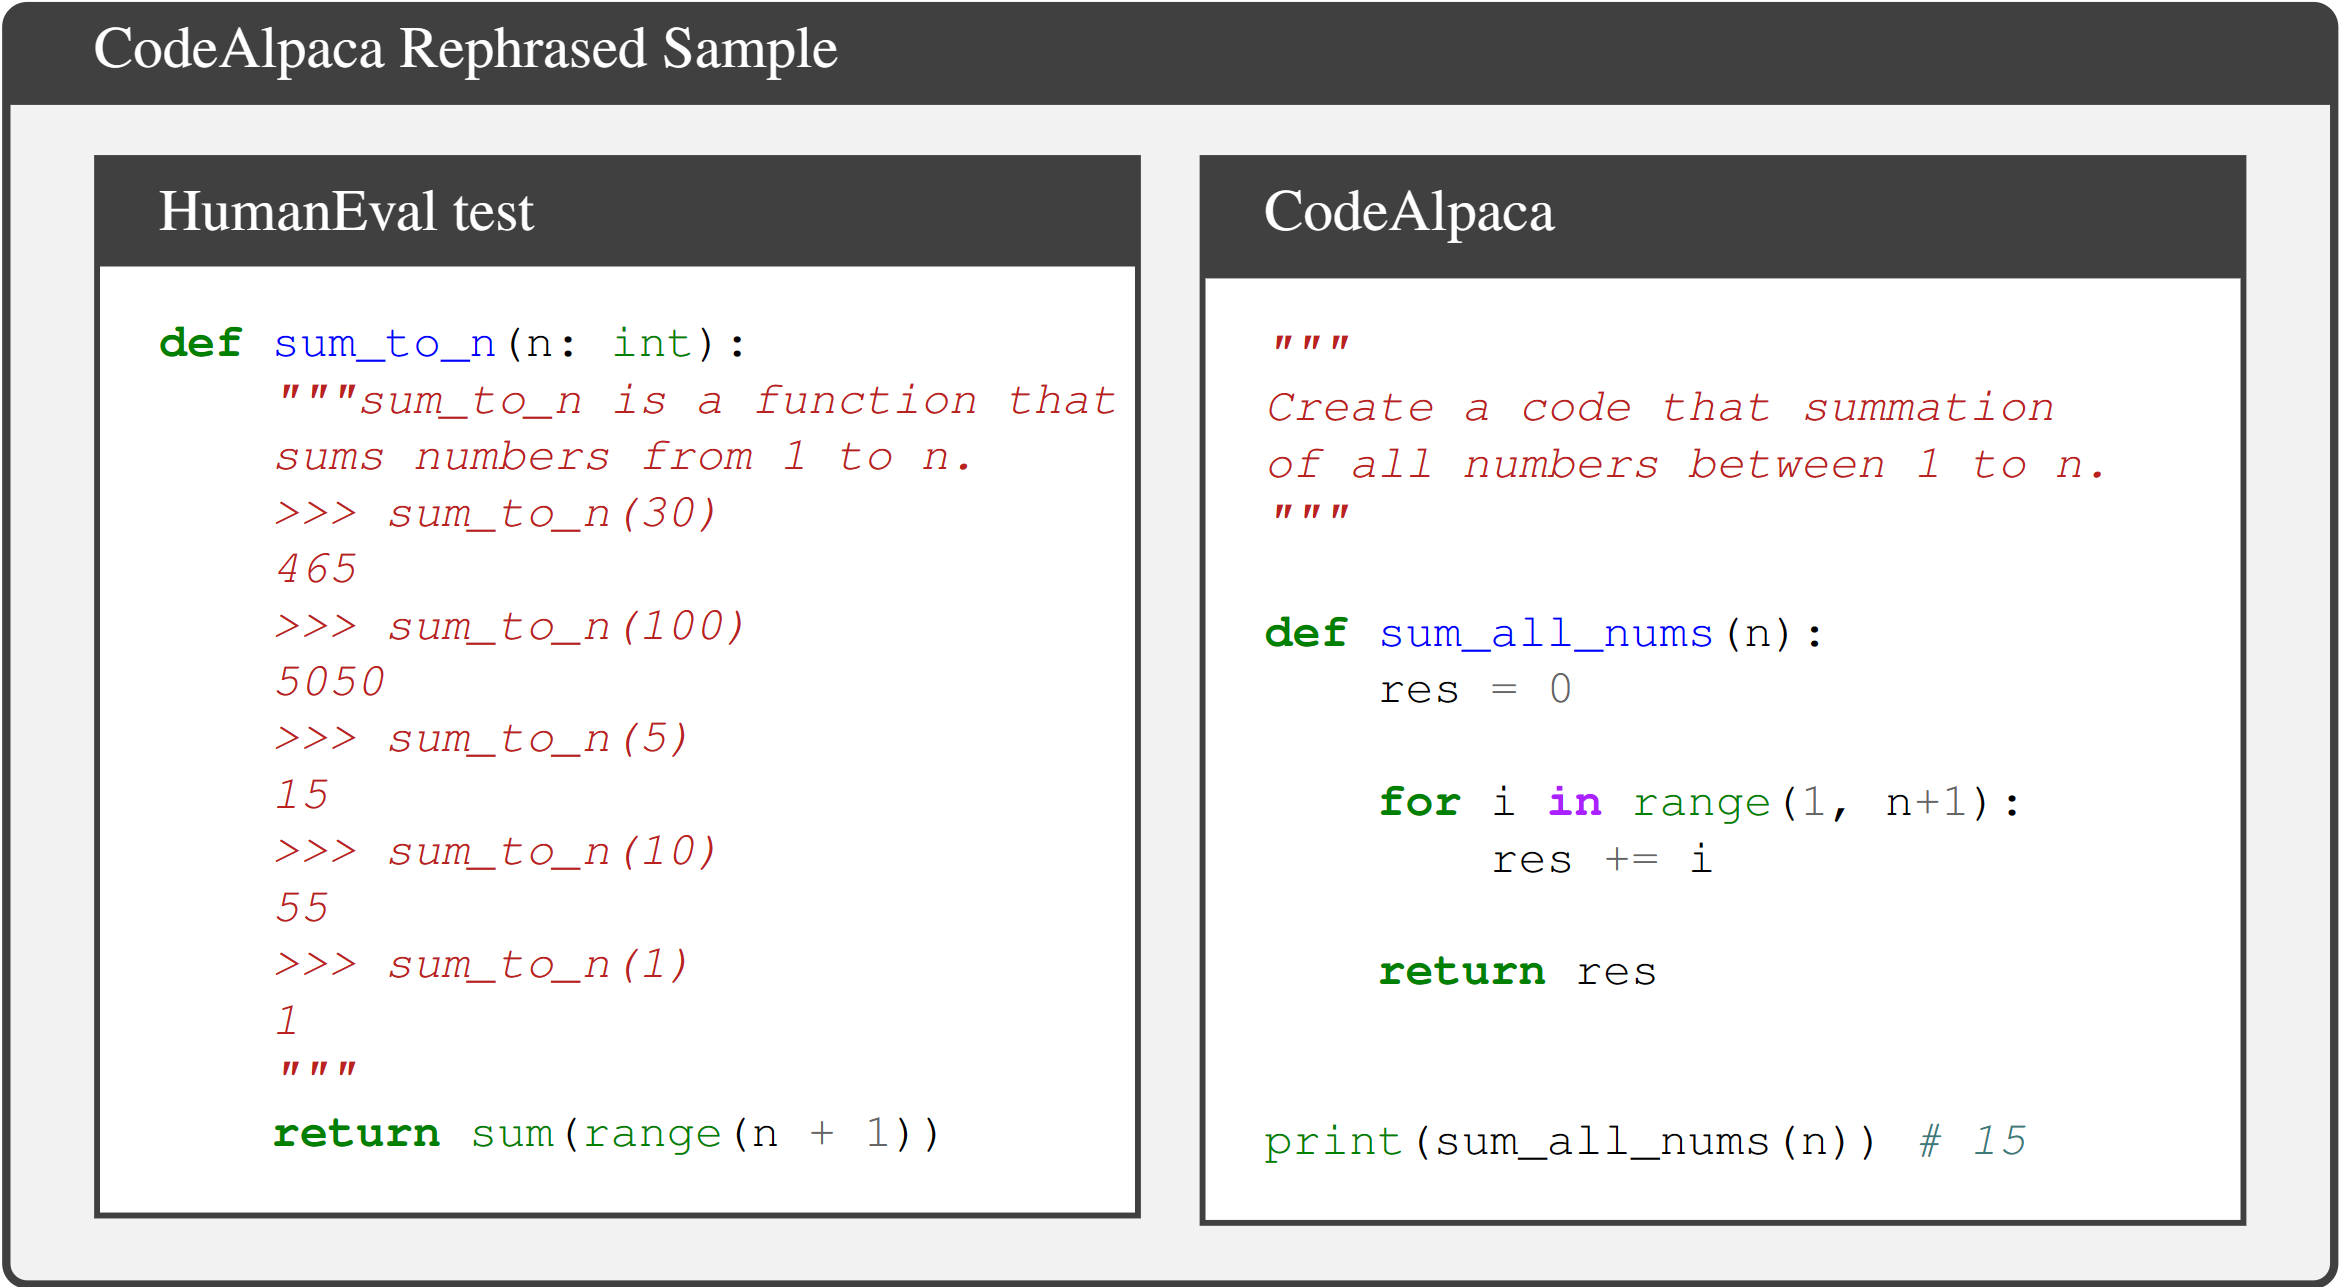Click the 'return sum(range(n + 1))' line
This screenshot has height=1287, width=2340.
[606, 1134]
